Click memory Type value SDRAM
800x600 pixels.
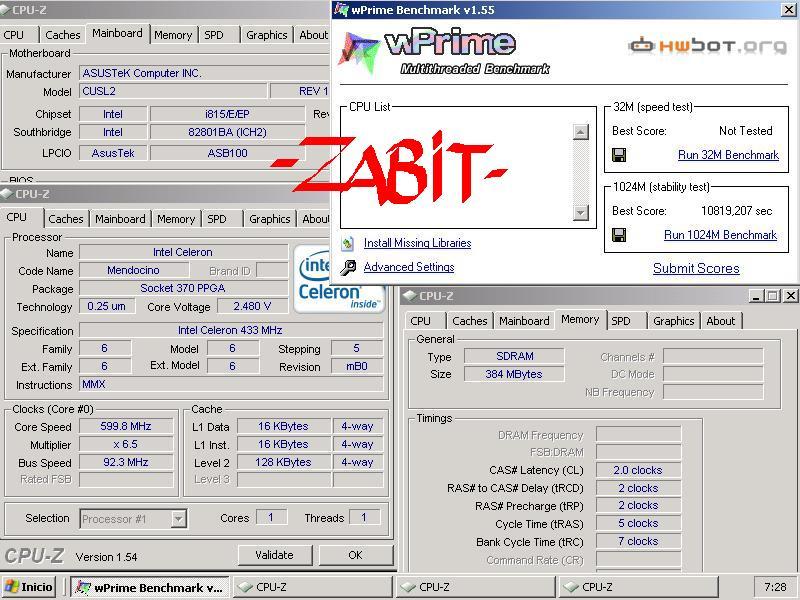(514, 356)
